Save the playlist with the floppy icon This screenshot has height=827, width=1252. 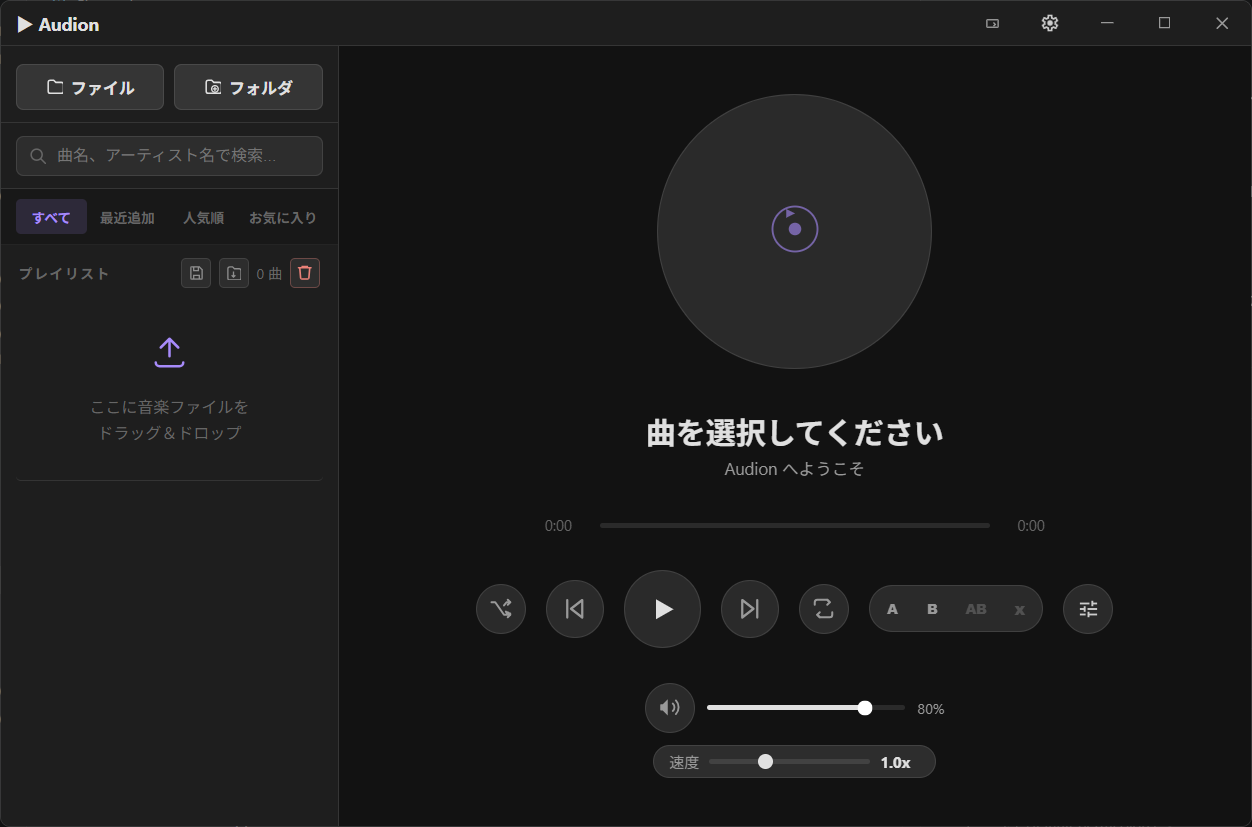tap(196, 273)
